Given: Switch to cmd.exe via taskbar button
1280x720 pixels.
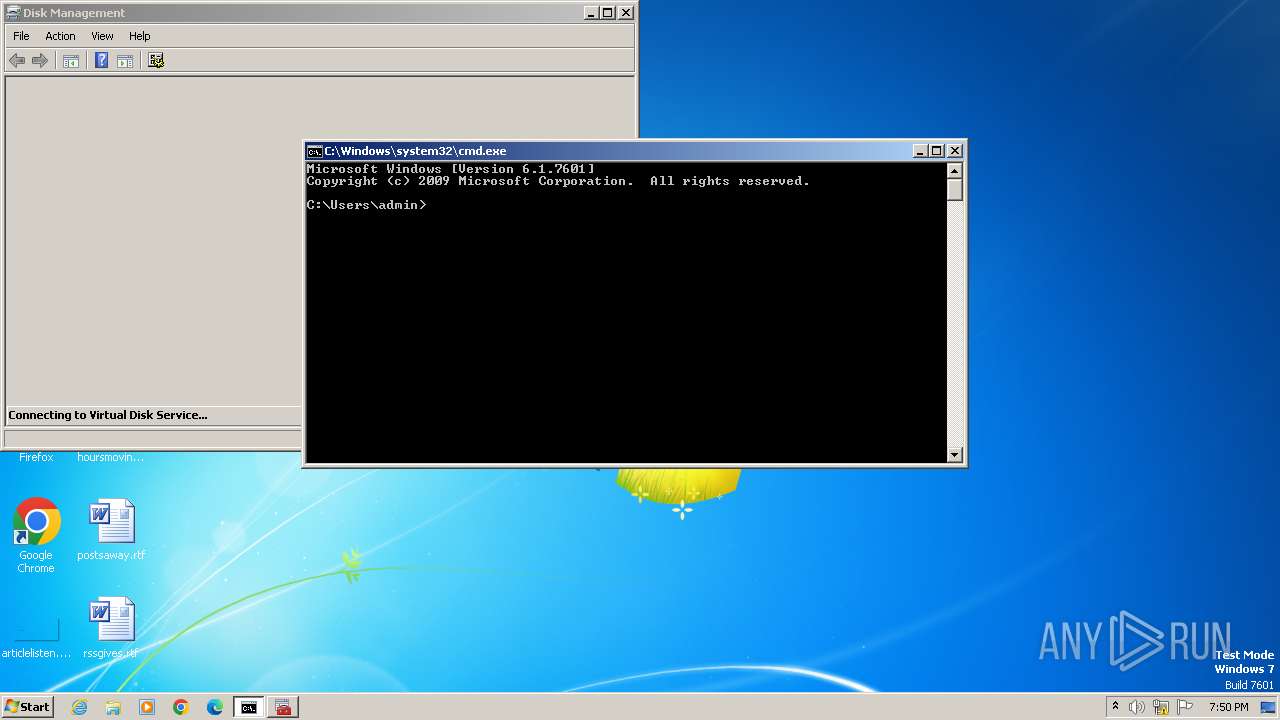Looking at the screenshot, I should [249, 707].
